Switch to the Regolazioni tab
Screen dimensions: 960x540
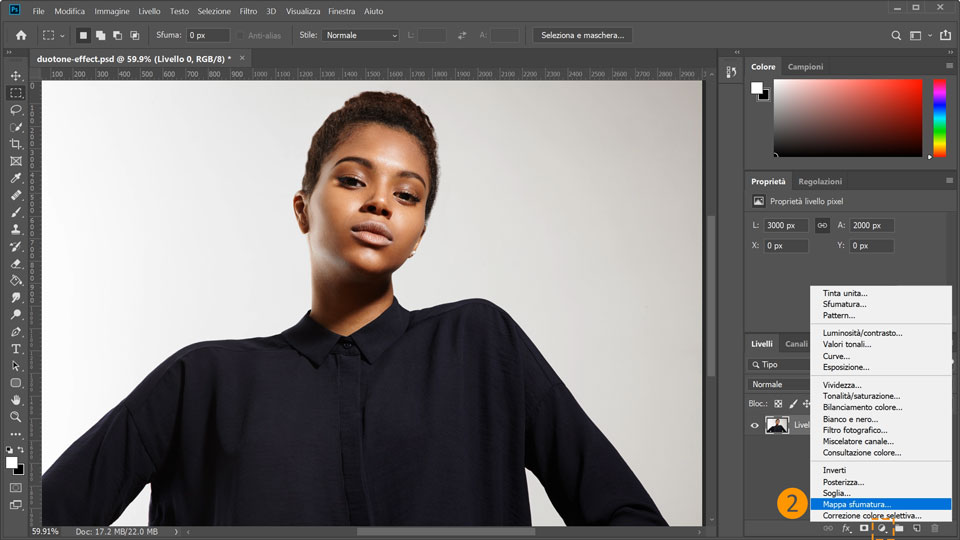(820, 181)
